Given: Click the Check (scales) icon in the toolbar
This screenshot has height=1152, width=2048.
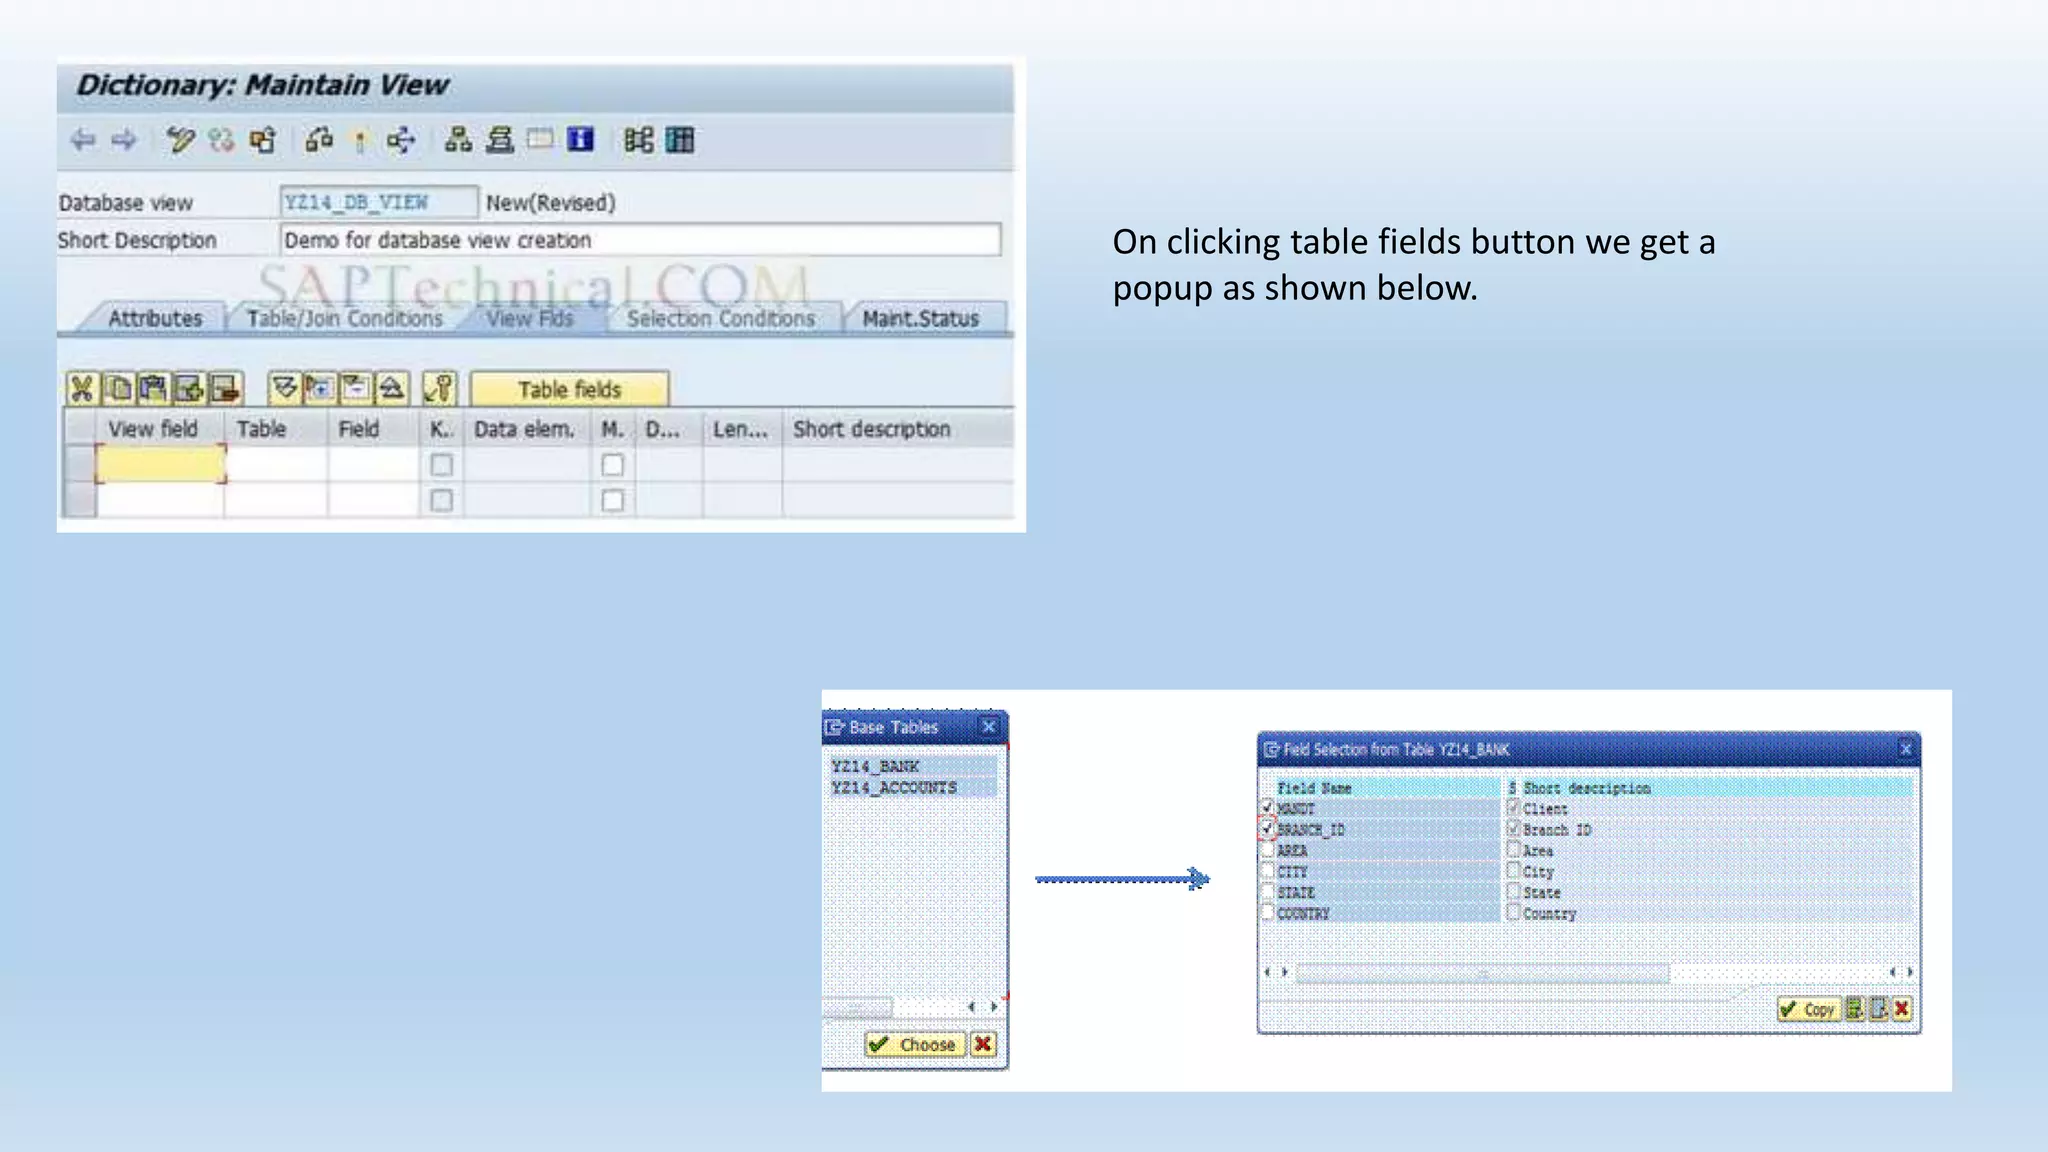Looking at the screenshot, I should [319, 140].
